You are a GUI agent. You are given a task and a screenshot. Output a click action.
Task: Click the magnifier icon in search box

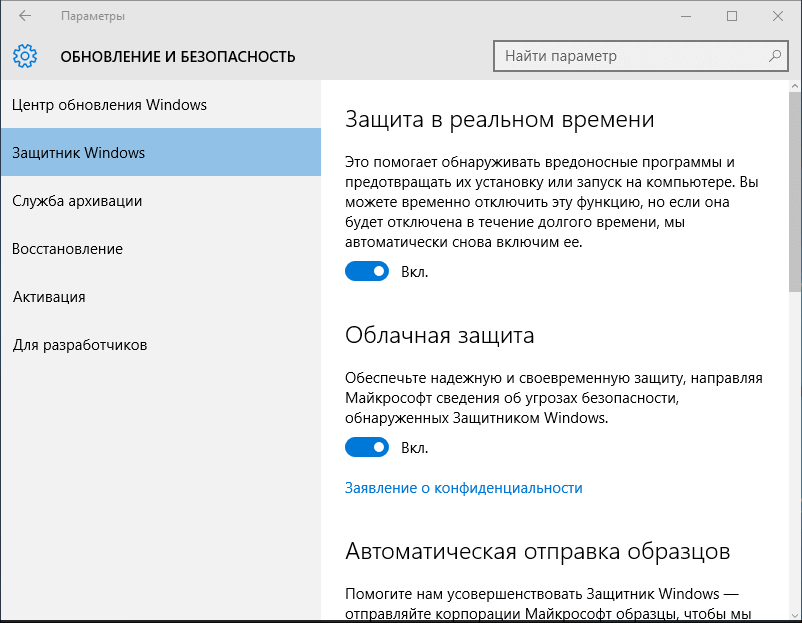click(774, 56)
